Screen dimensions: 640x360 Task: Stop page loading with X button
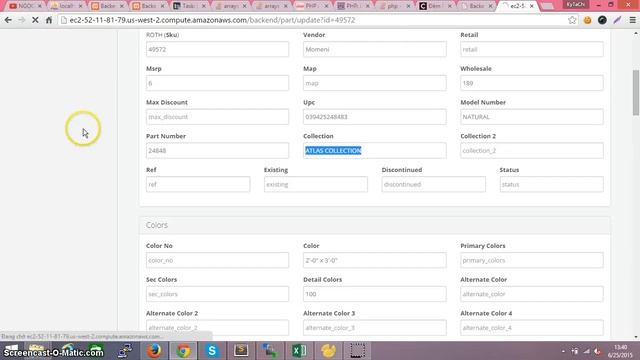35,20
